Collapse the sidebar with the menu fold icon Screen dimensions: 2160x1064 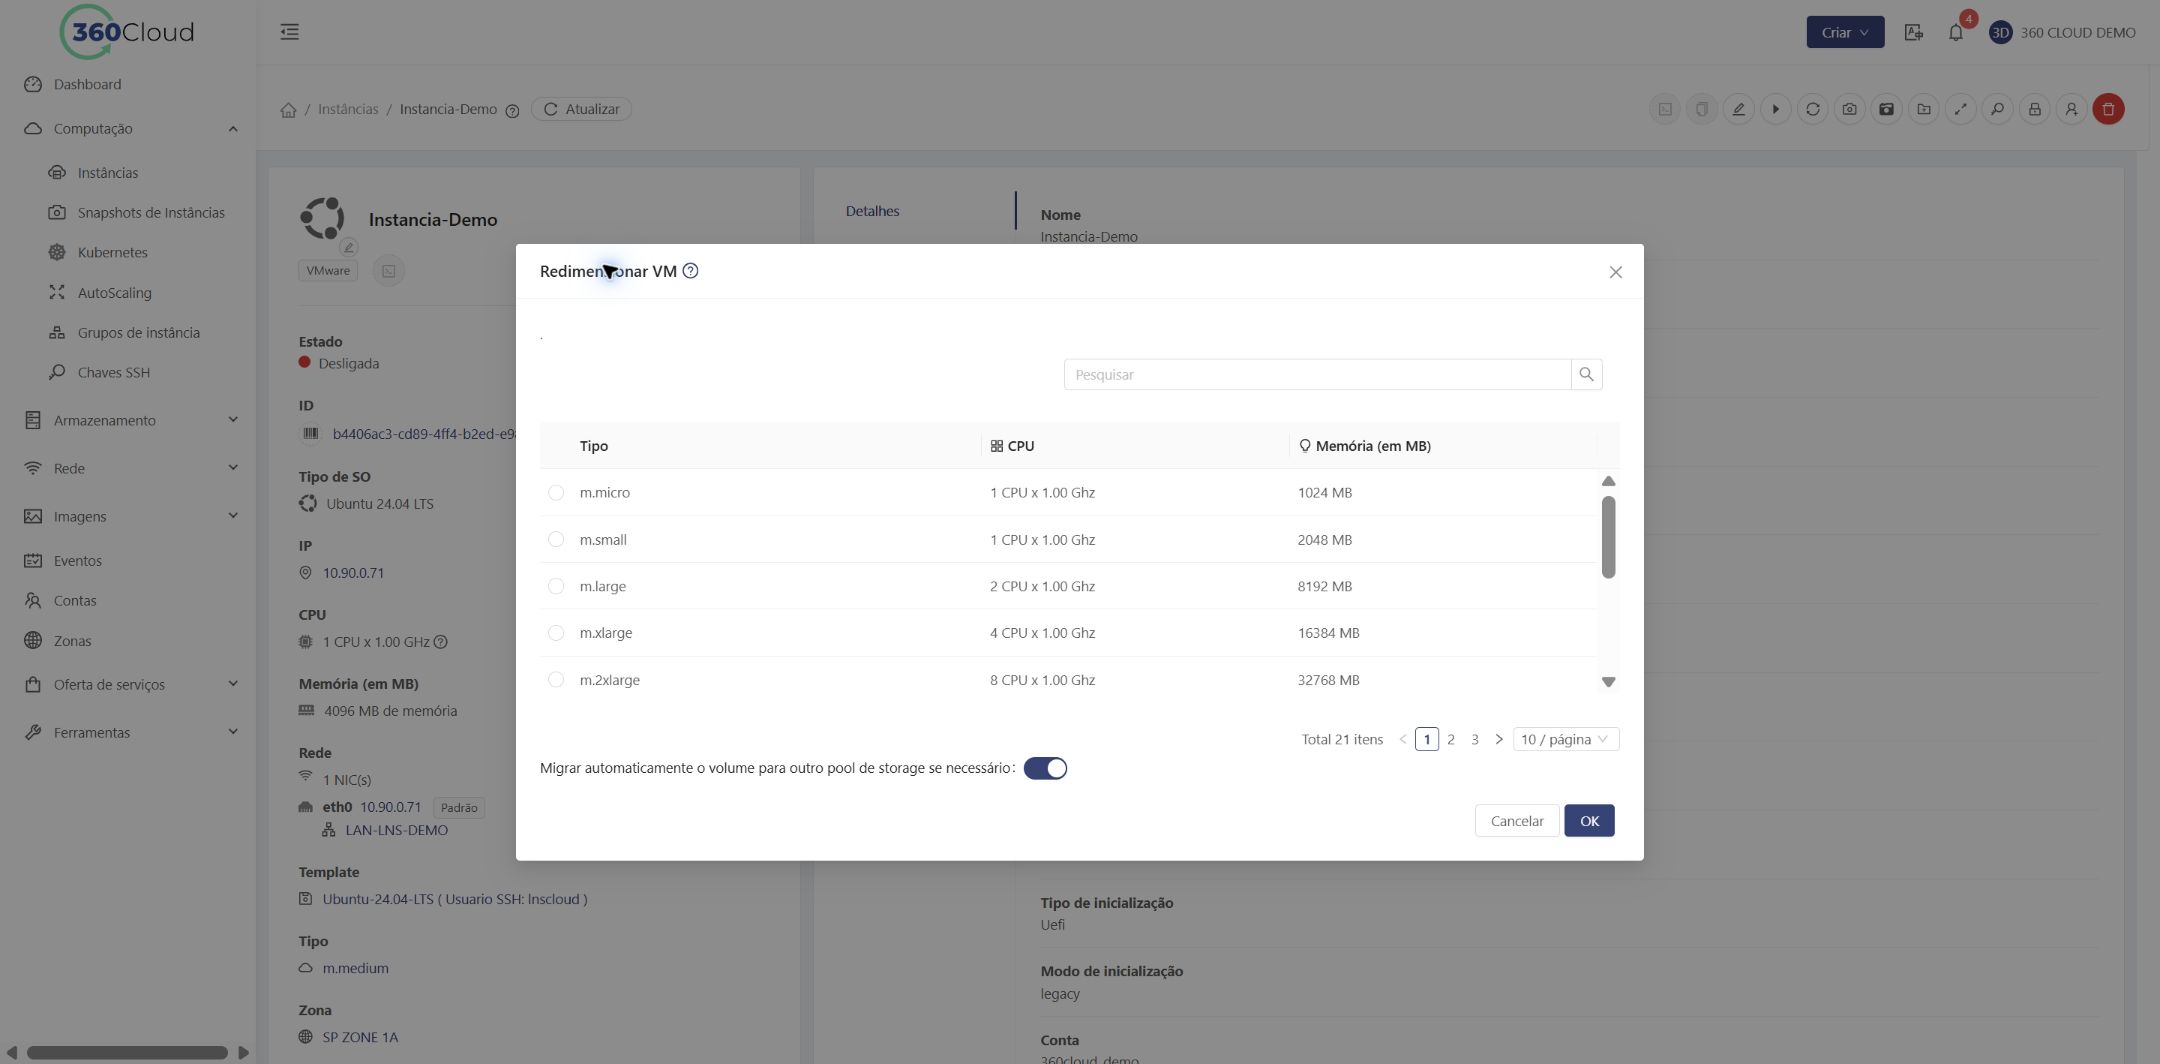point(289,32)
